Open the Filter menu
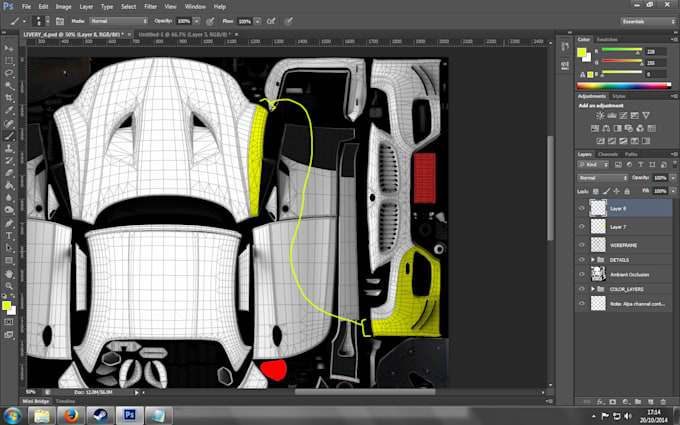The height and width of the screenshot is (425, 680). click(150, 7)
